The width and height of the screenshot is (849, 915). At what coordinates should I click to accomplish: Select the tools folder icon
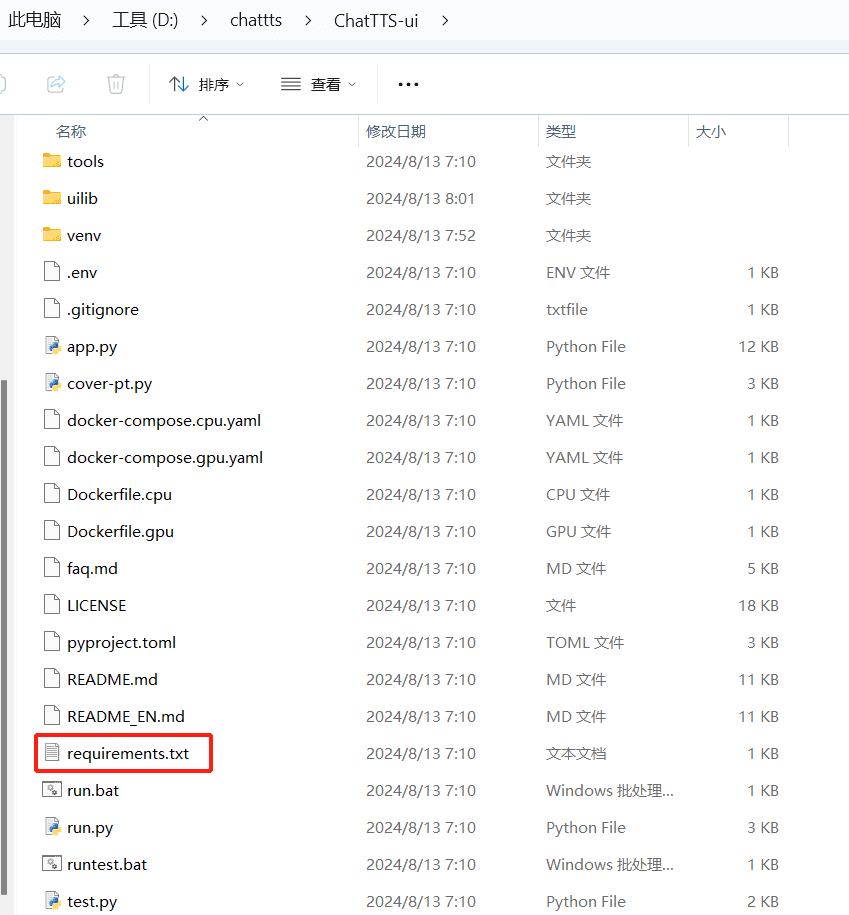pyautogui.click(x=52, y=160)
